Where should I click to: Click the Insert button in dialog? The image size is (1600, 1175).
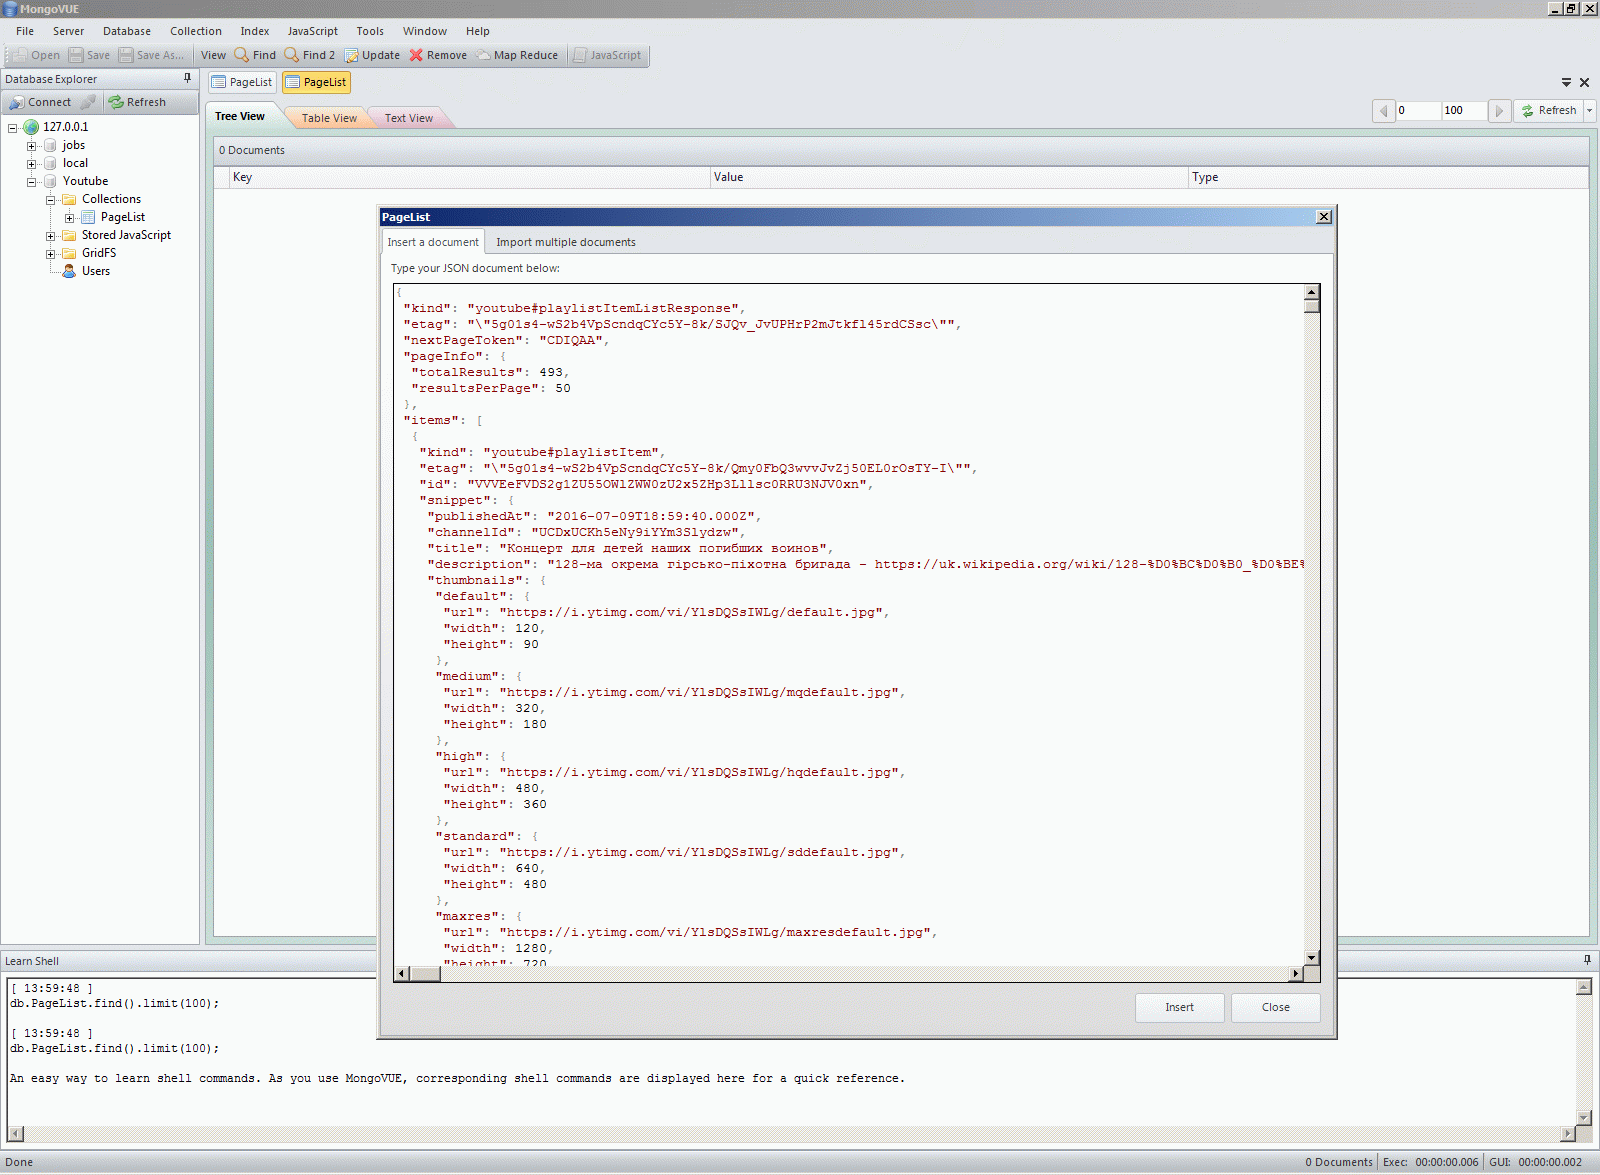[x=1179, y=1007]
